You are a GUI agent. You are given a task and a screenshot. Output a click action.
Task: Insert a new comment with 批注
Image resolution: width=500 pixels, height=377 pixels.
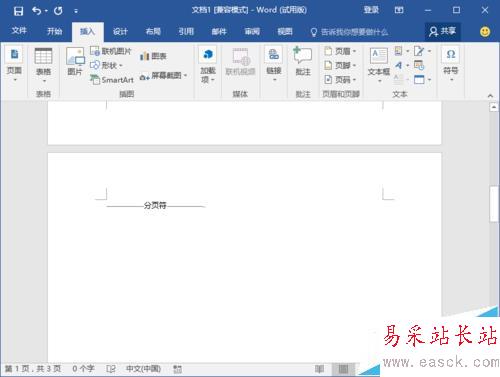coord(303,62)
